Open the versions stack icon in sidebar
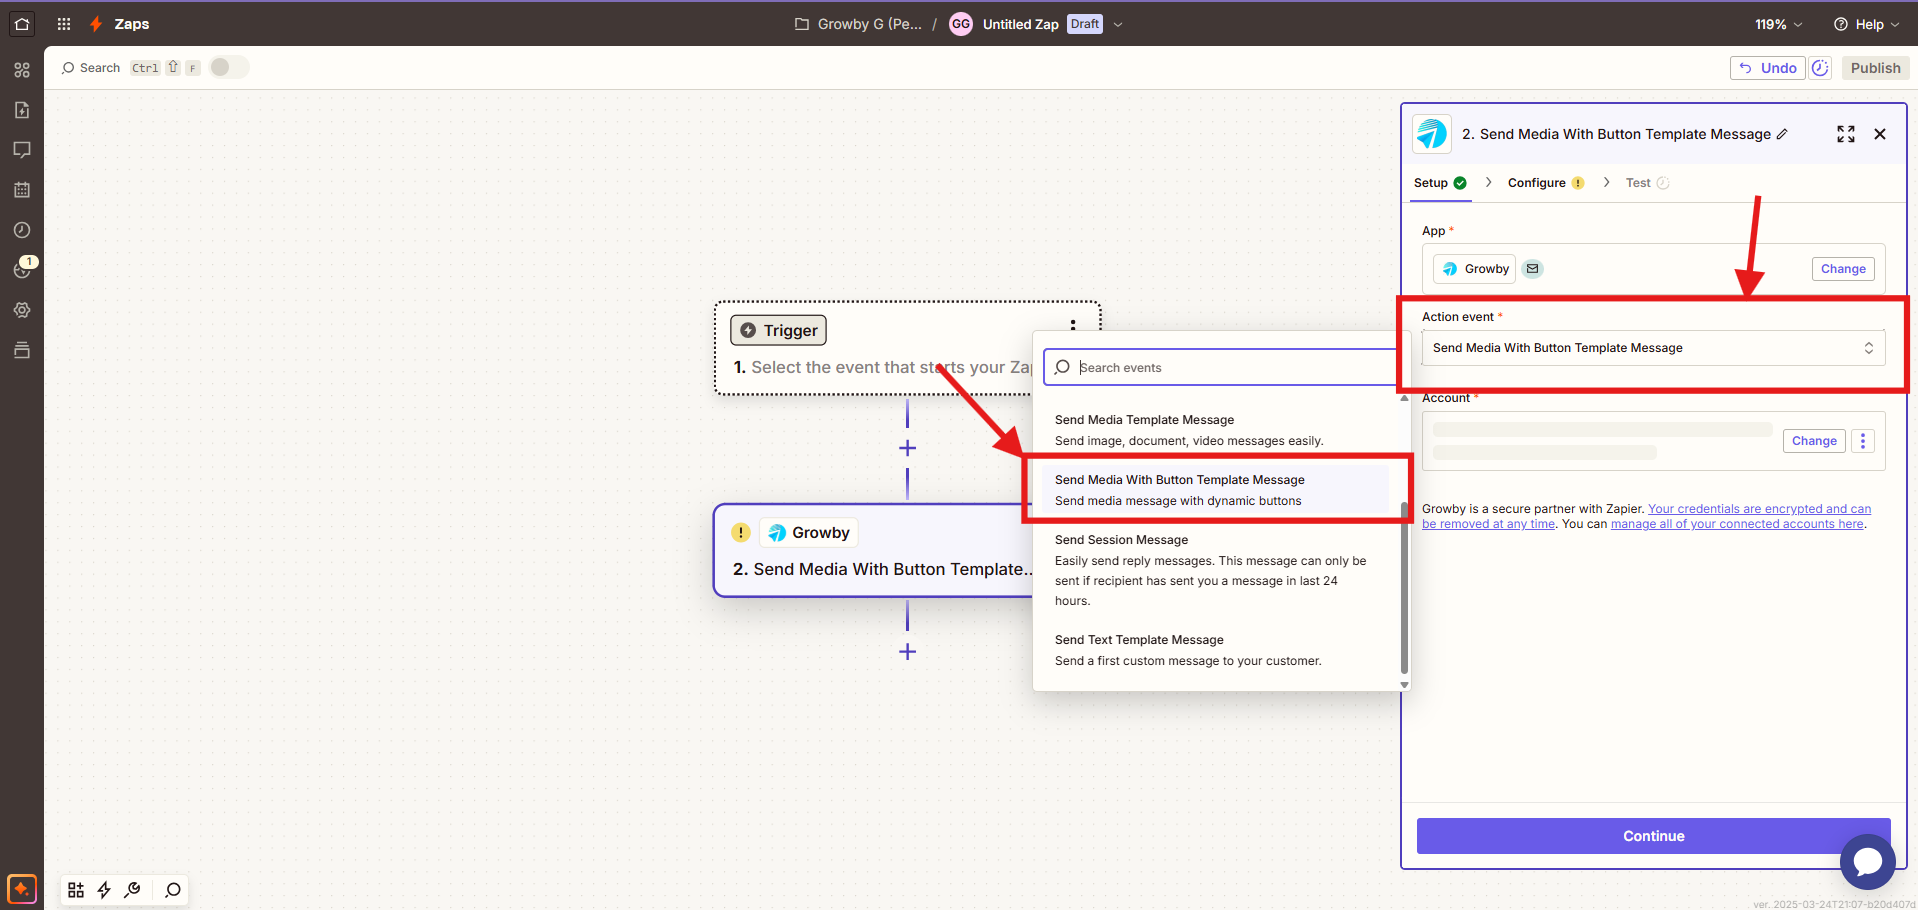Image resolution: width=1918 pixels, height=910 pixels. tap(22, 350)
